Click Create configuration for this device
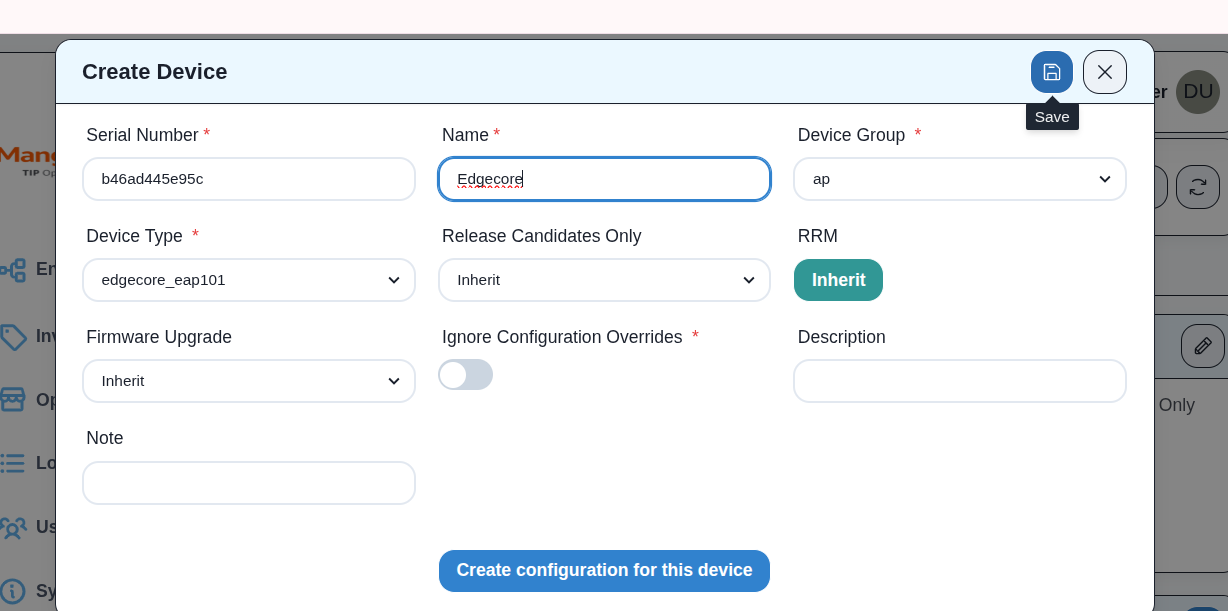 coord(604,570)
